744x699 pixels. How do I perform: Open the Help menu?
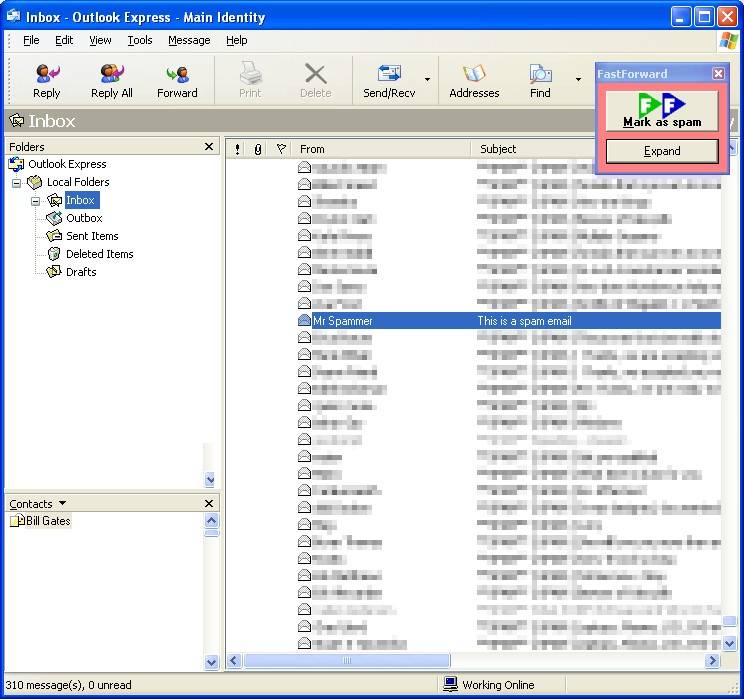pyautogui.click(x=236, y=40)
